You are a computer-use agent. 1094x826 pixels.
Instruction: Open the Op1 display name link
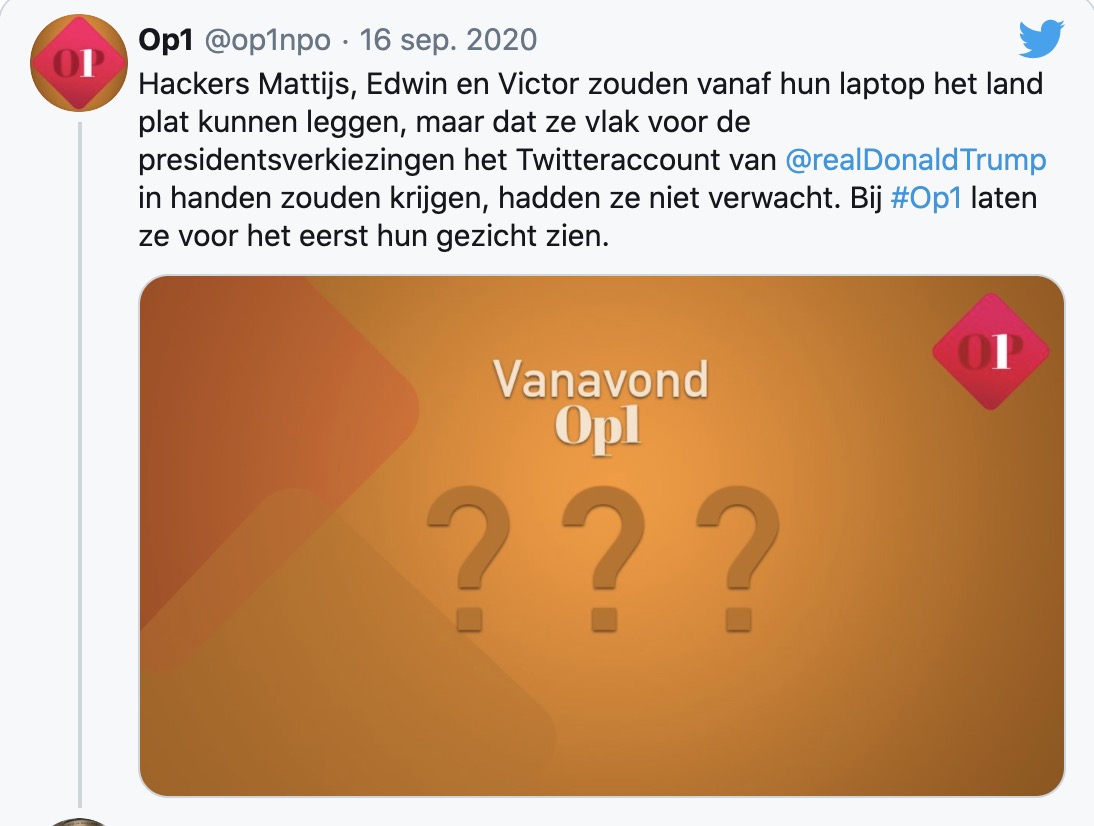tap(169, 40)
